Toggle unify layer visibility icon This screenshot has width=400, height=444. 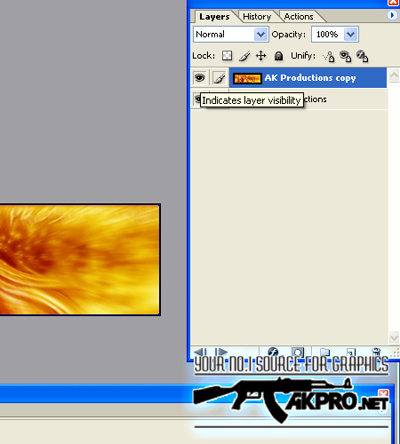tap(345, 56)
